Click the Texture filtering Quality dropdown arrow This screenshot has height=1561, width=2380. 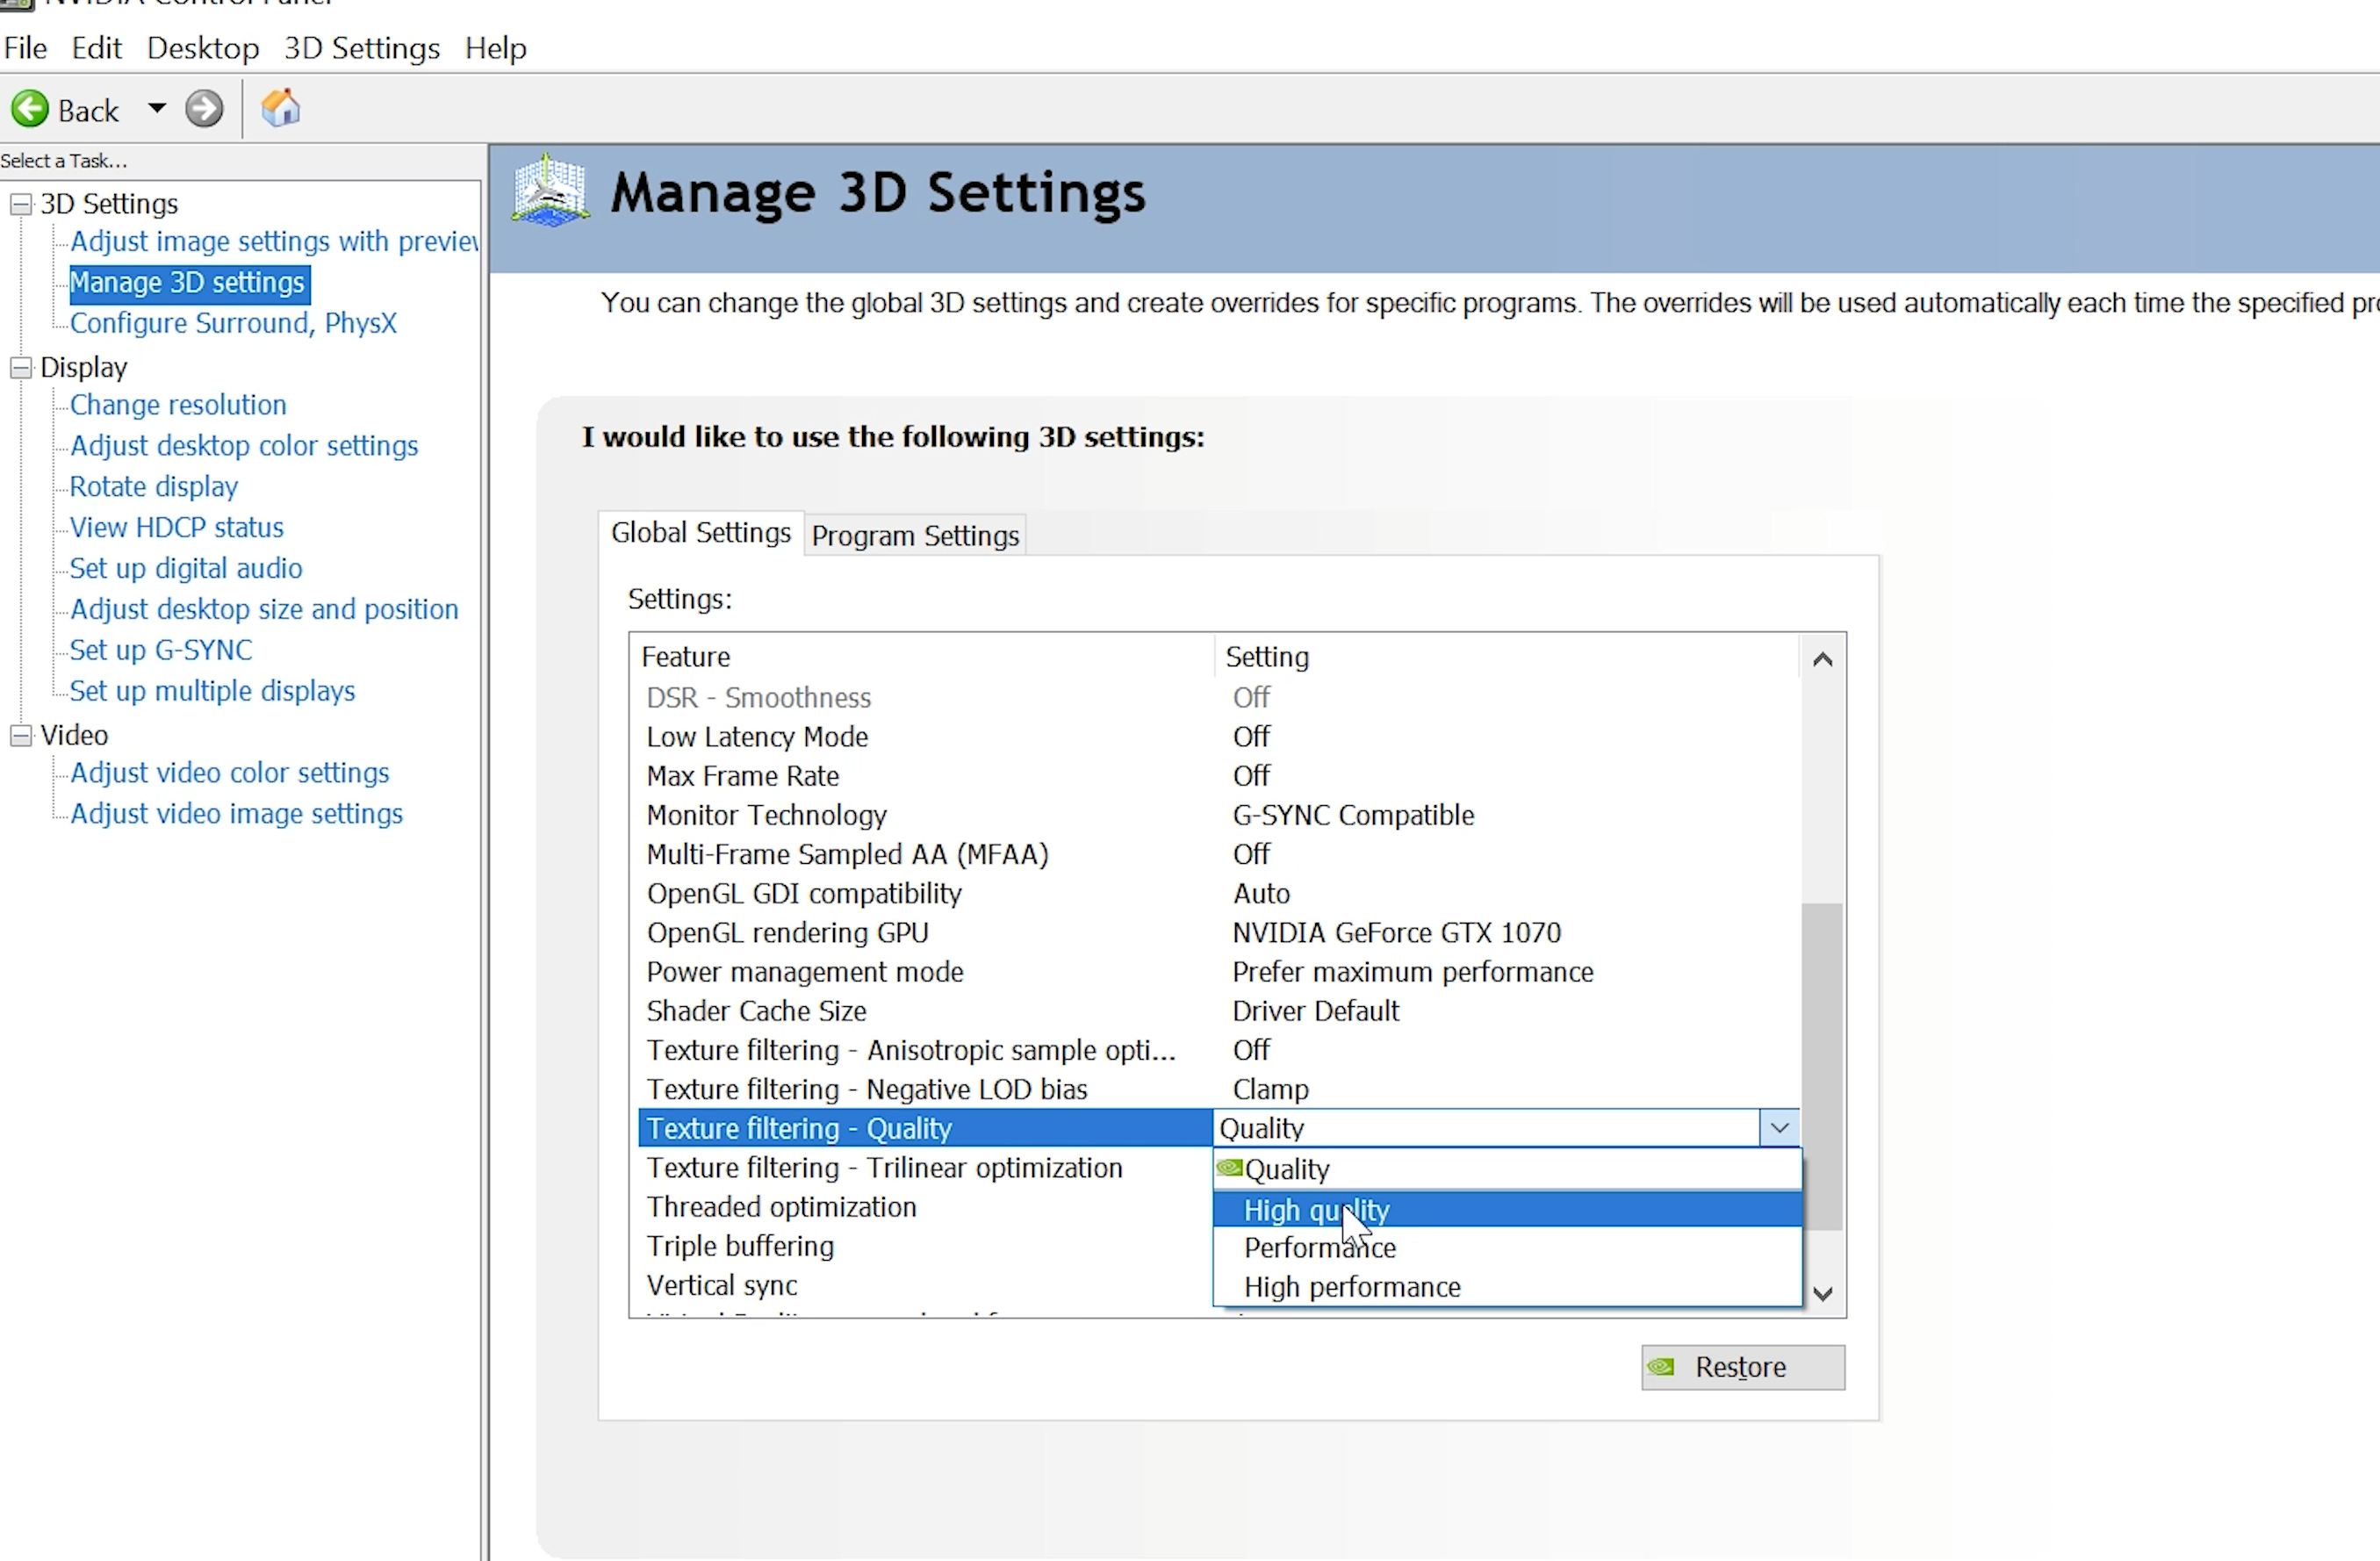[1779, 1129]
